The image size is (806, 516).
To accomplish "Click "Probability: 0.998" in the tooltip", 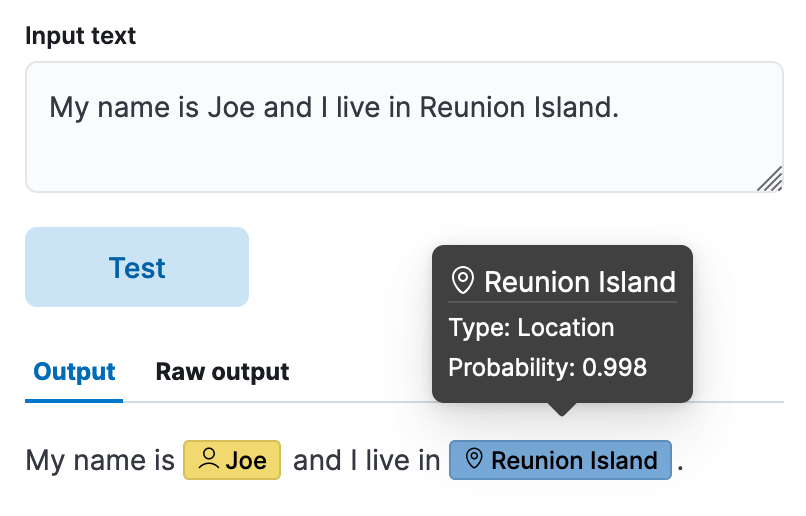I will (x=547, y=367).
